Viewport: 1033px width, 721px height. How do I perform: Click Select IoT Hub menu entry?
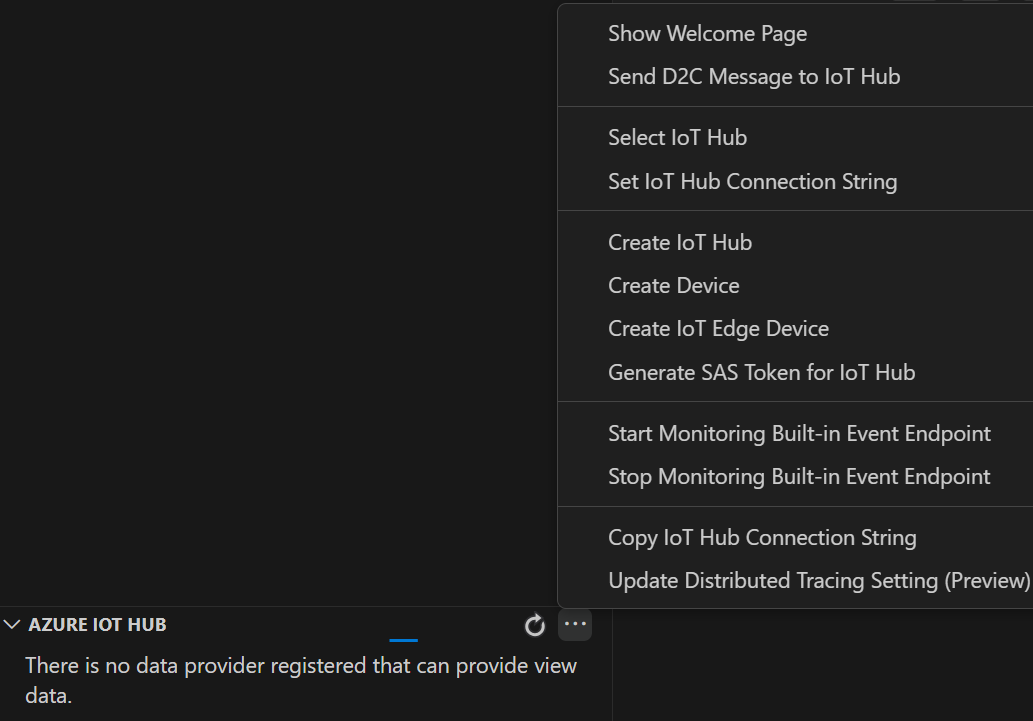[x=795, y=138]
